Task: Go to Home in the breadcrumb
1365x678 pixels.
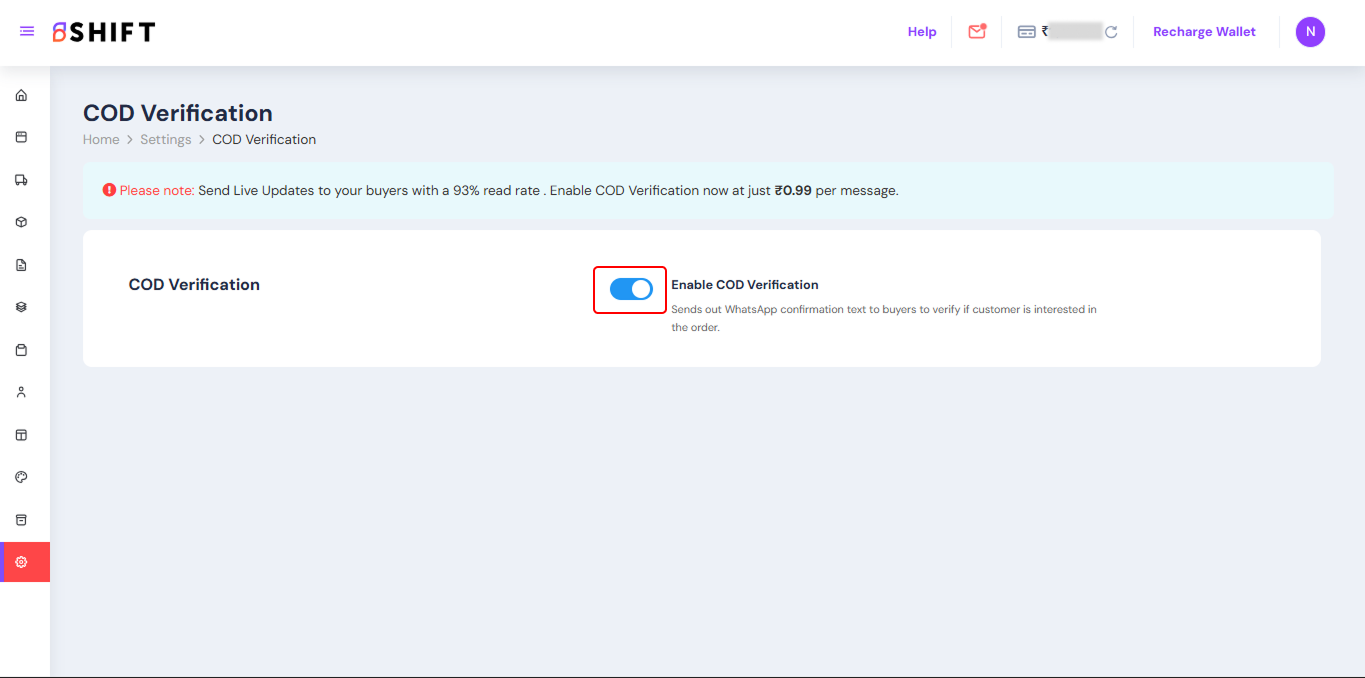Action: [x=101, y=140]
